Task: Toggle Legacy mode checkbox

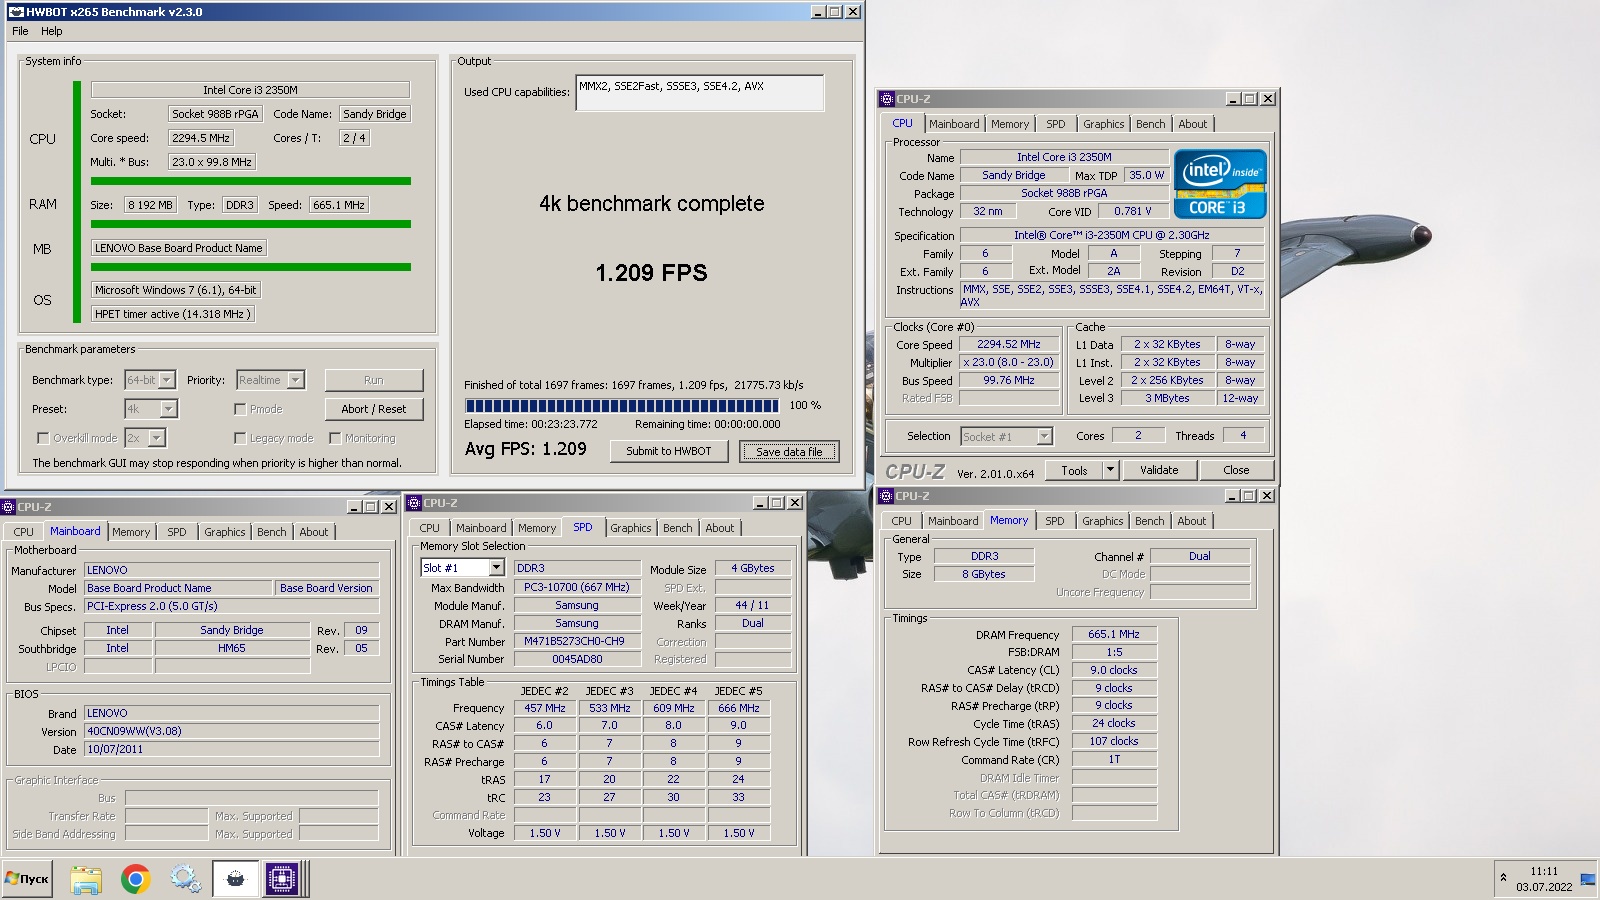Action: coord(240,438)
